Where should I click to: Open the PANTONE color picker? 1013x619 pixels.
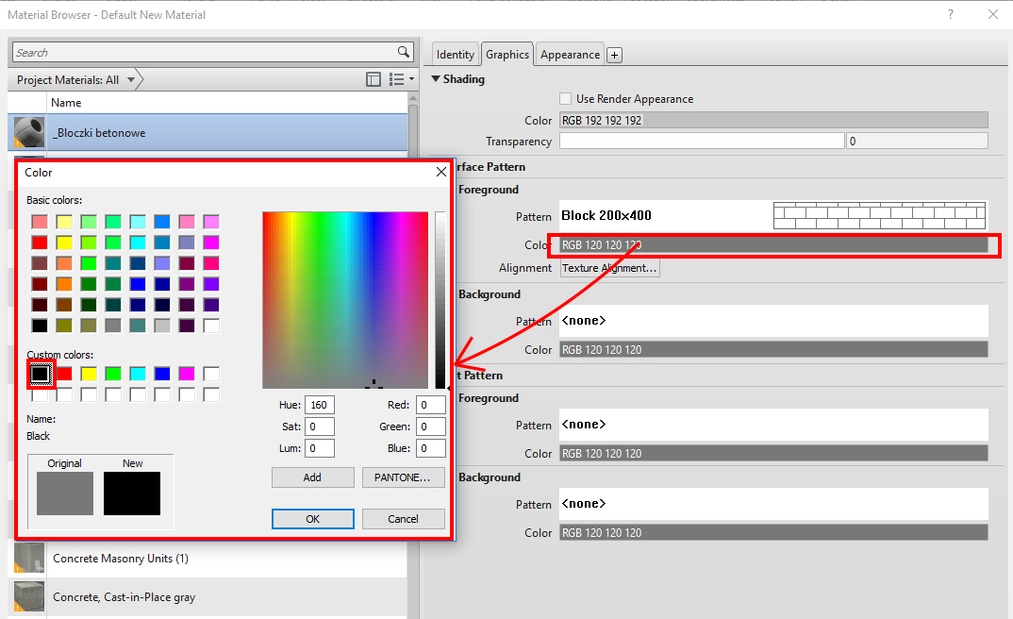click(403, 477)
